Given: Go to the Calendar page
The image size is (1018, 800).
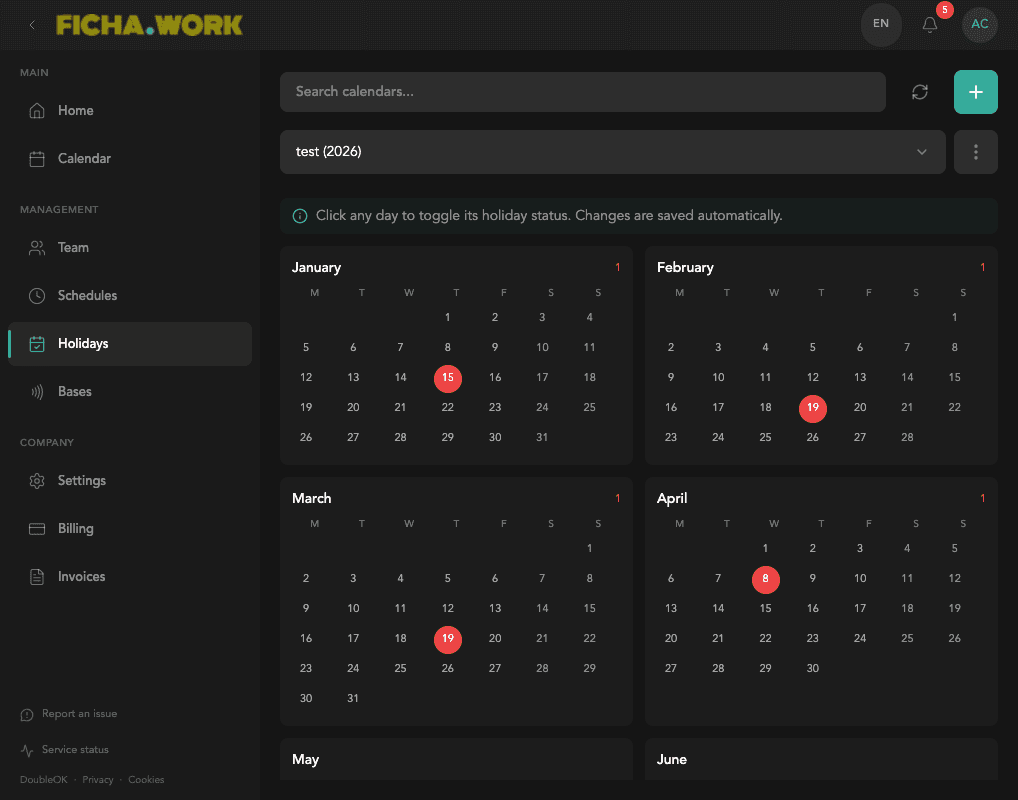Looking at the screenshot, I should (130, 158).
